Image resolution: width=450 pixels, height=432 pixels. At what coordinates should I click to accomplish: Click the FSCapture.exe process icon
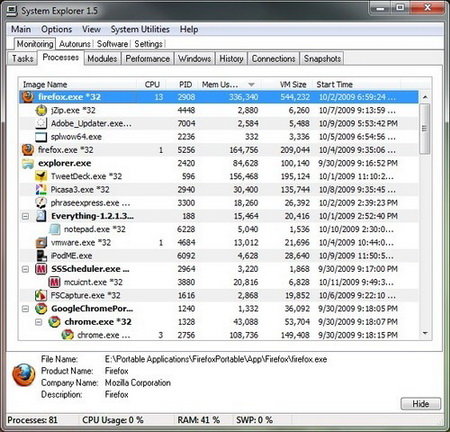coord(41,295)
